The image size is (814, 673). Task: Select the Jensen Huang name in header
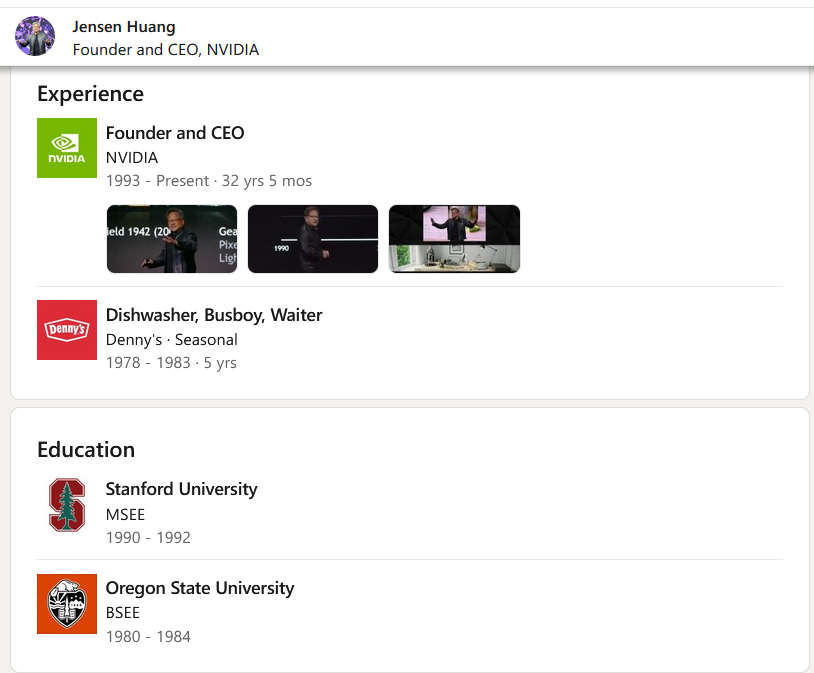pos(124,26)
